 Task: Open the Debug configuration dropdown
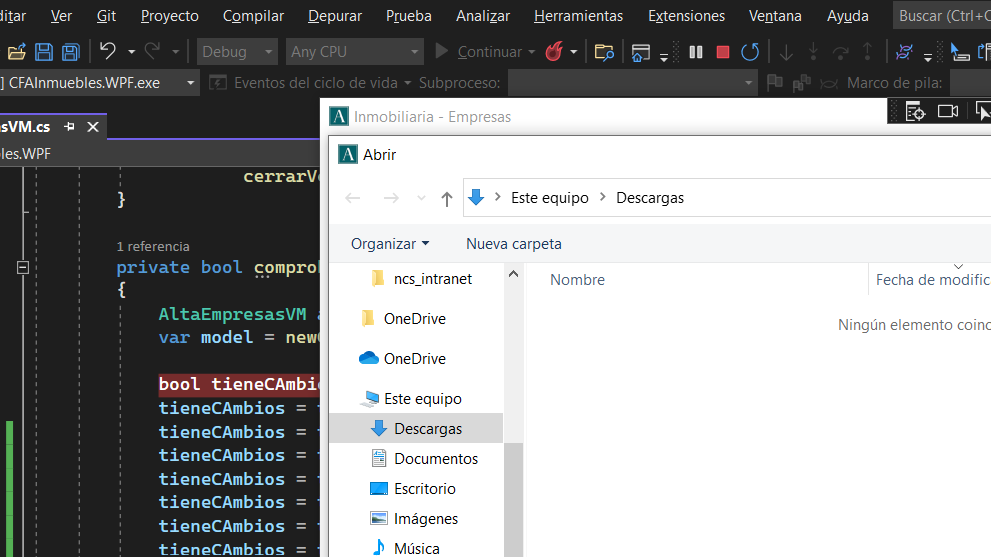tap(238, 52)
